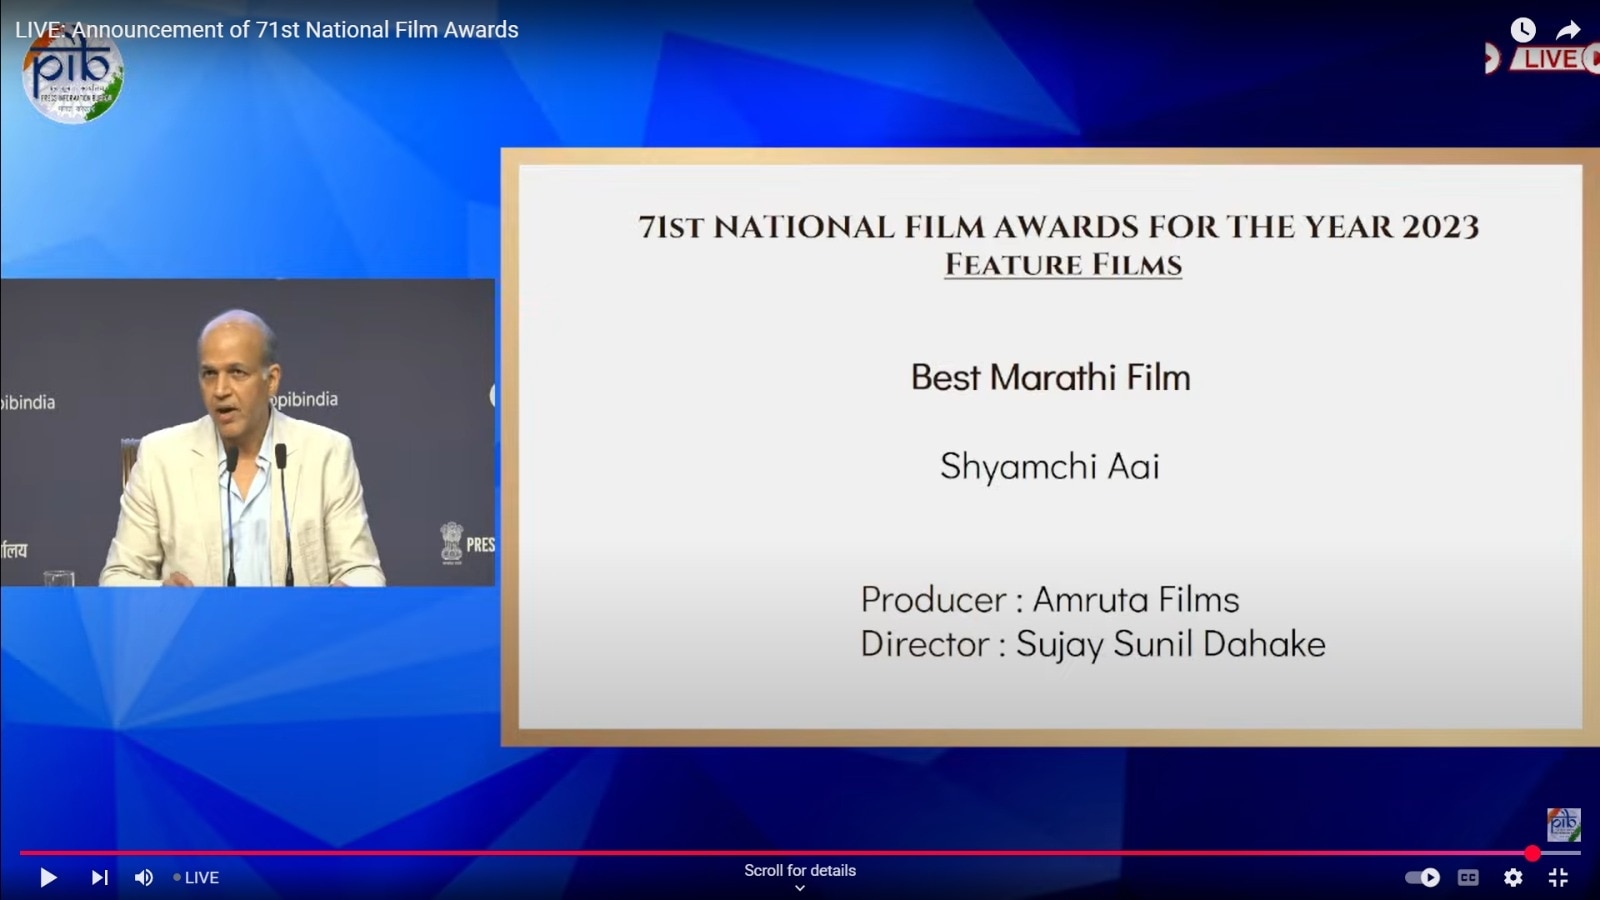Image resolution: width=1600 pixels, height=900 pixels.
Task: Open the Share arrow icon
Action: (x=1568, y=30)
